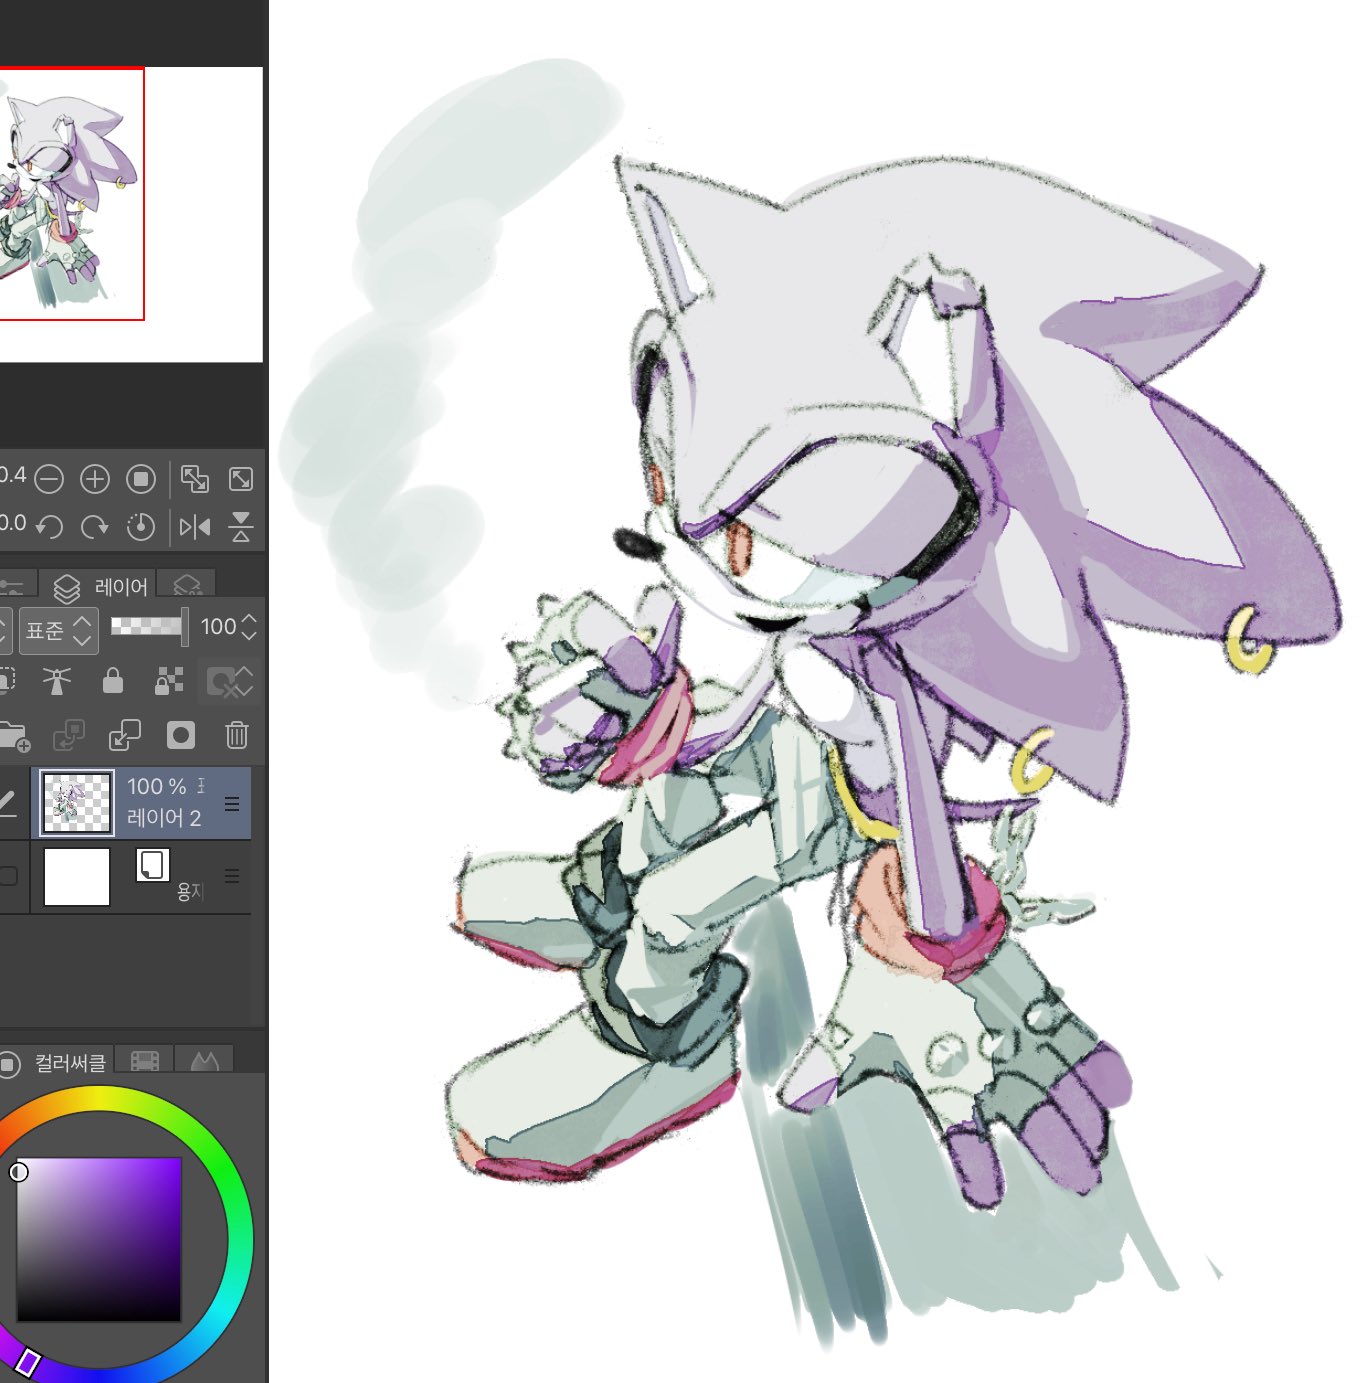The width and height of the screenshot is (1366, 1383).
Task: Click the zoom in plus icon
Action: pos(95,480)
